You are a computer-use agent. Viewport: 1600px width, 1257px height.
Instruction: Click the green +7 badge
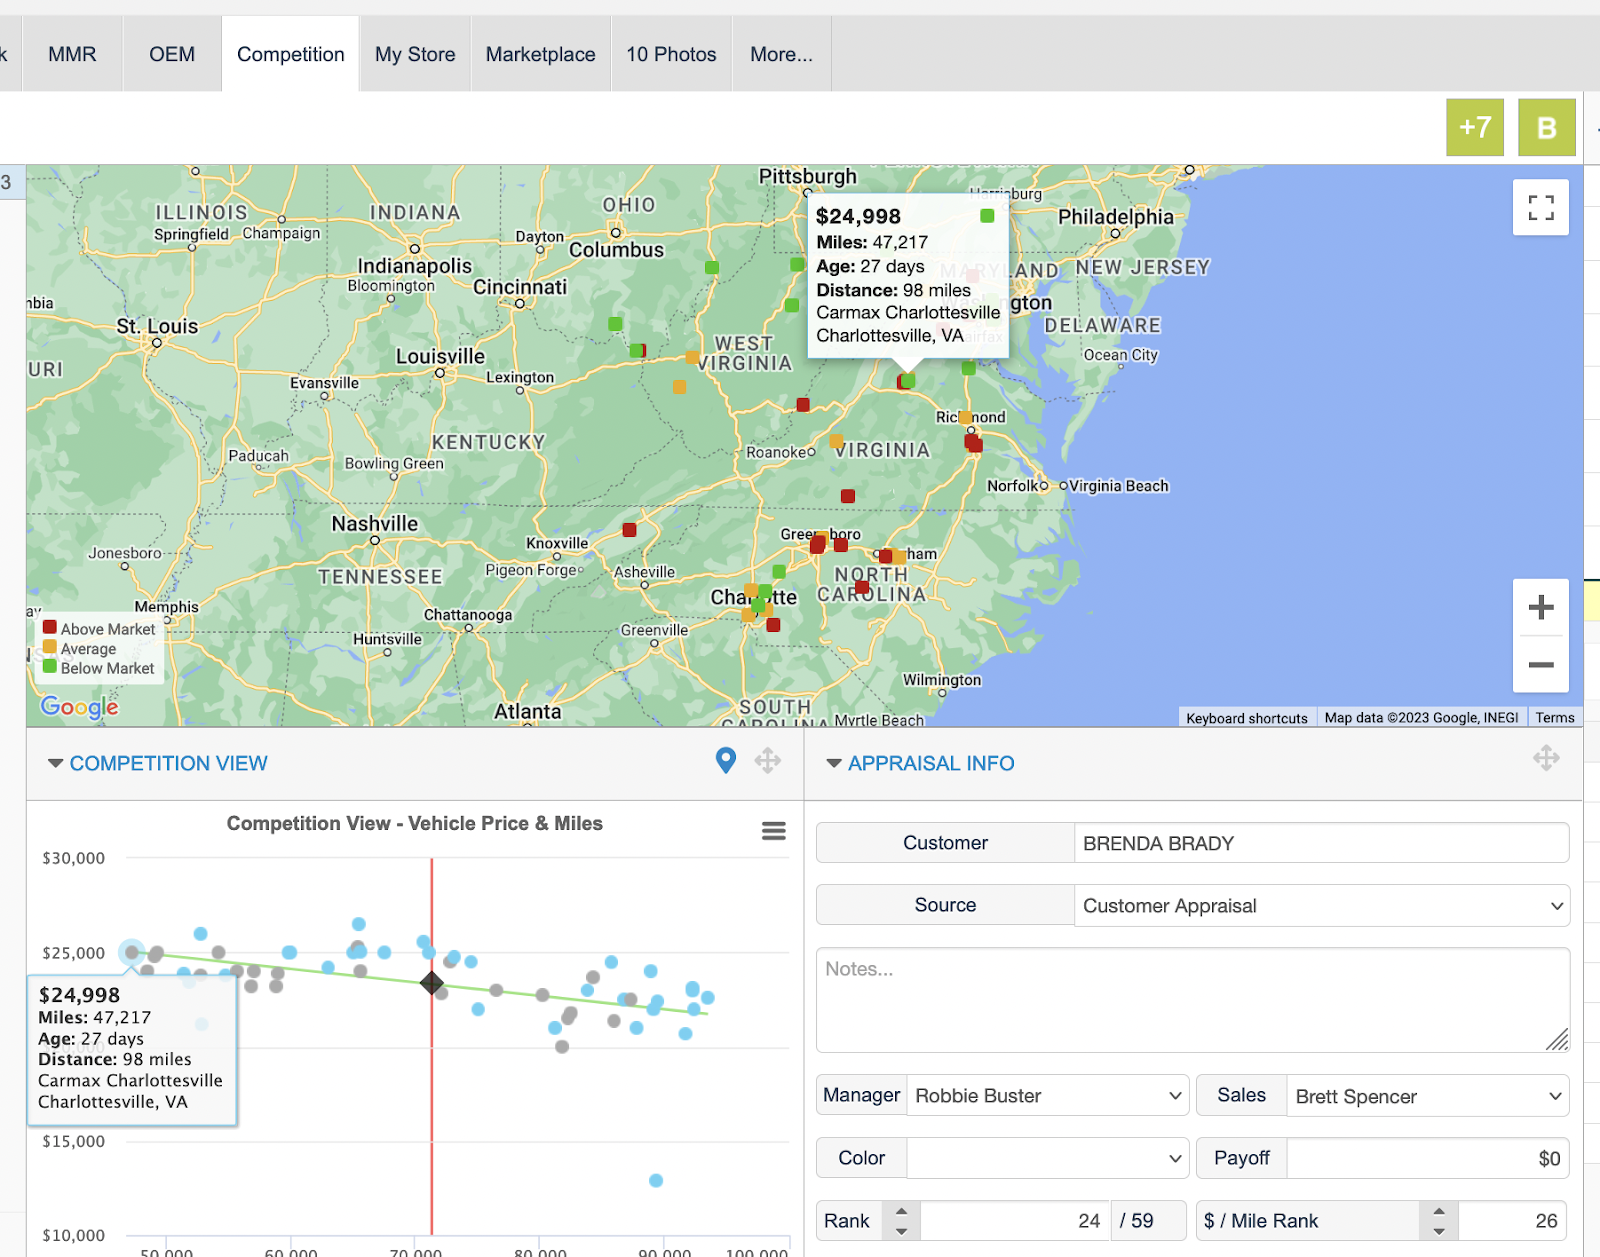click(1474, 127)
